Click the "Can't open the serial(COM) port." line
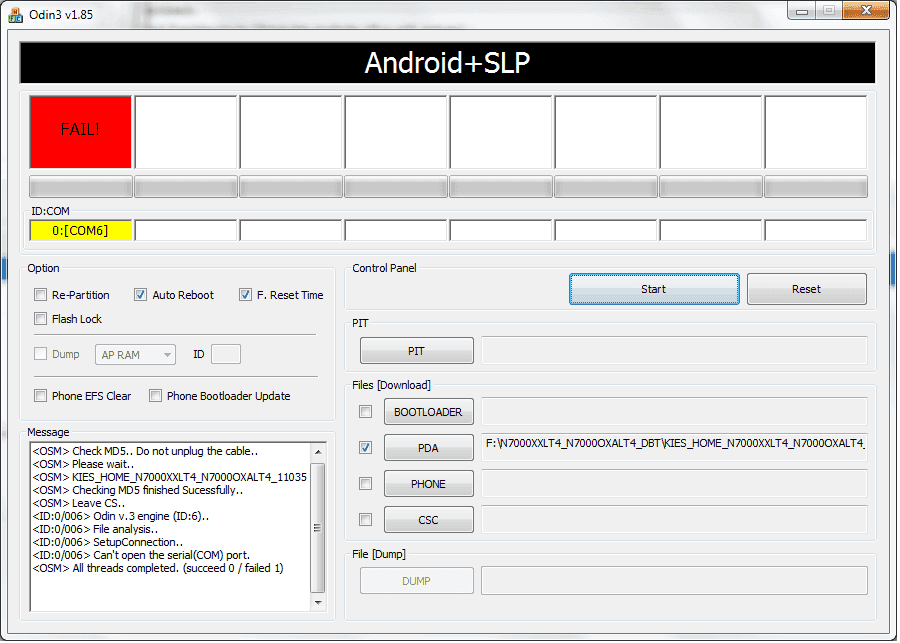900x643 pixels. click(141, 555)
